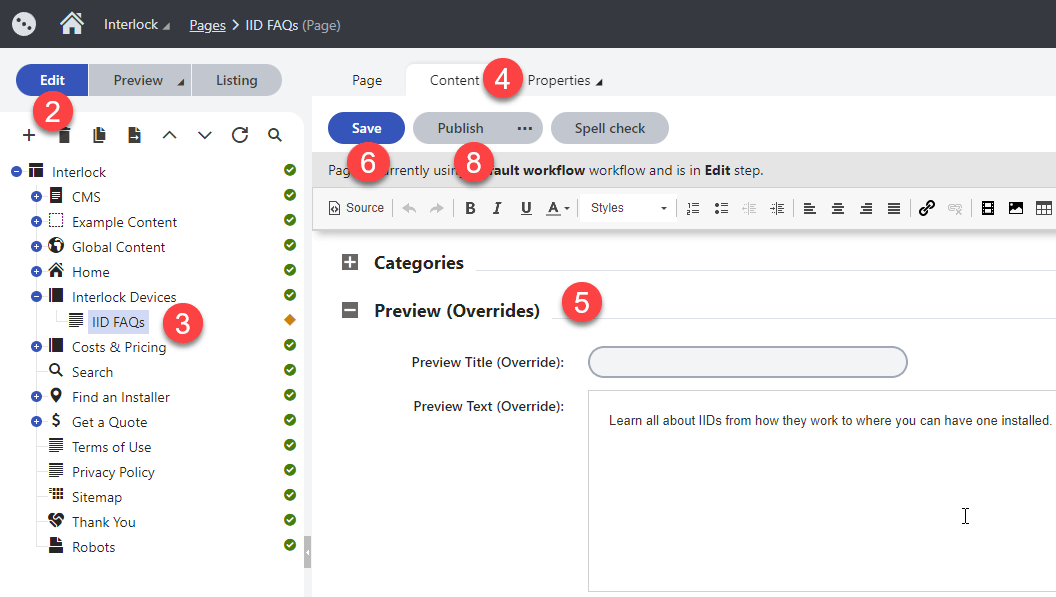Screen dimensions: 1056x597
Task: Insert a numbered list
Action: (x=693, y=208)
